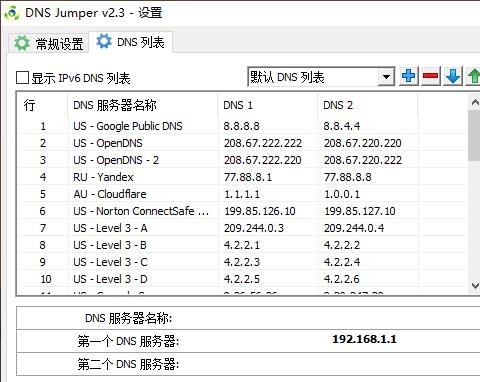
Task: Switch to the DNS 列表 tab
Action: (x=131, y=42)
